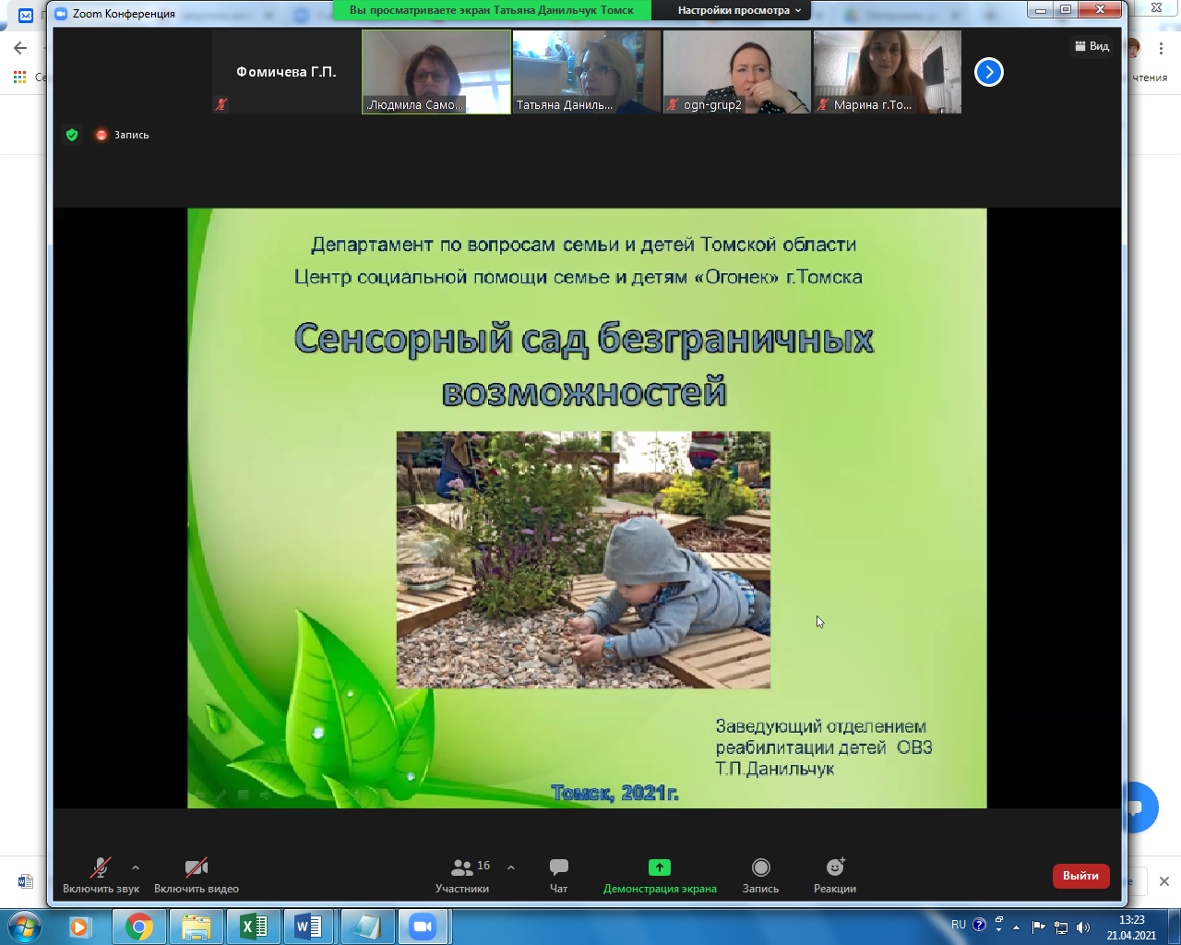
Task: Expand audio options arrow next to microphone
Action: 136,867
